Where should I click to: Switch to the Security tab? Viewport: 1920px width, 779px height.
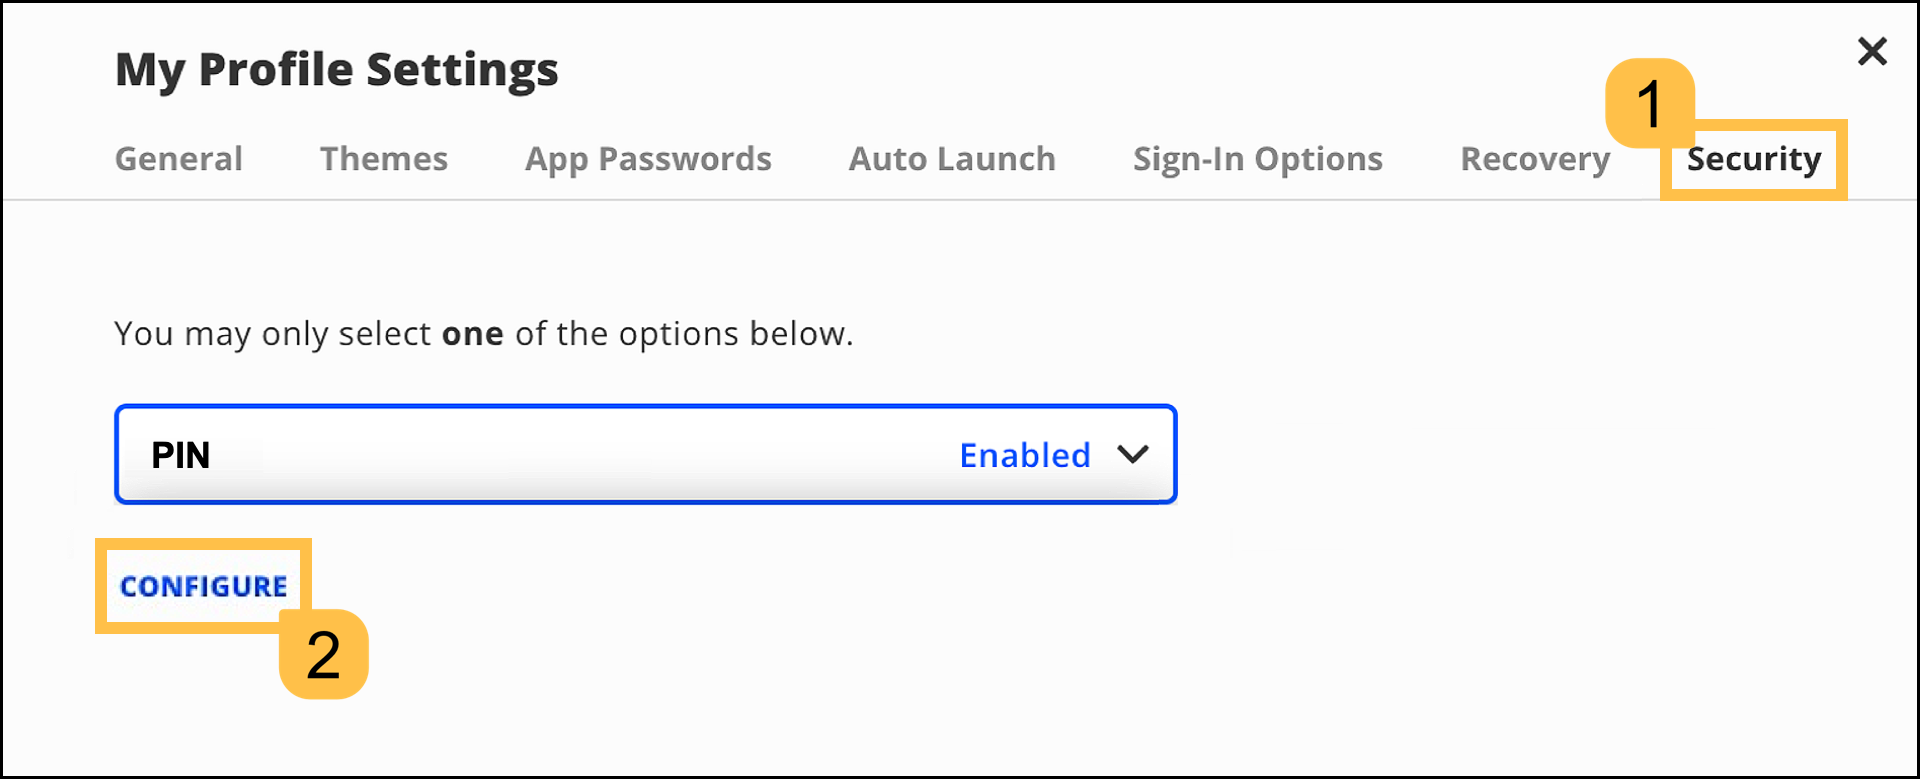pyautogui.click(x=1753, y=159)
